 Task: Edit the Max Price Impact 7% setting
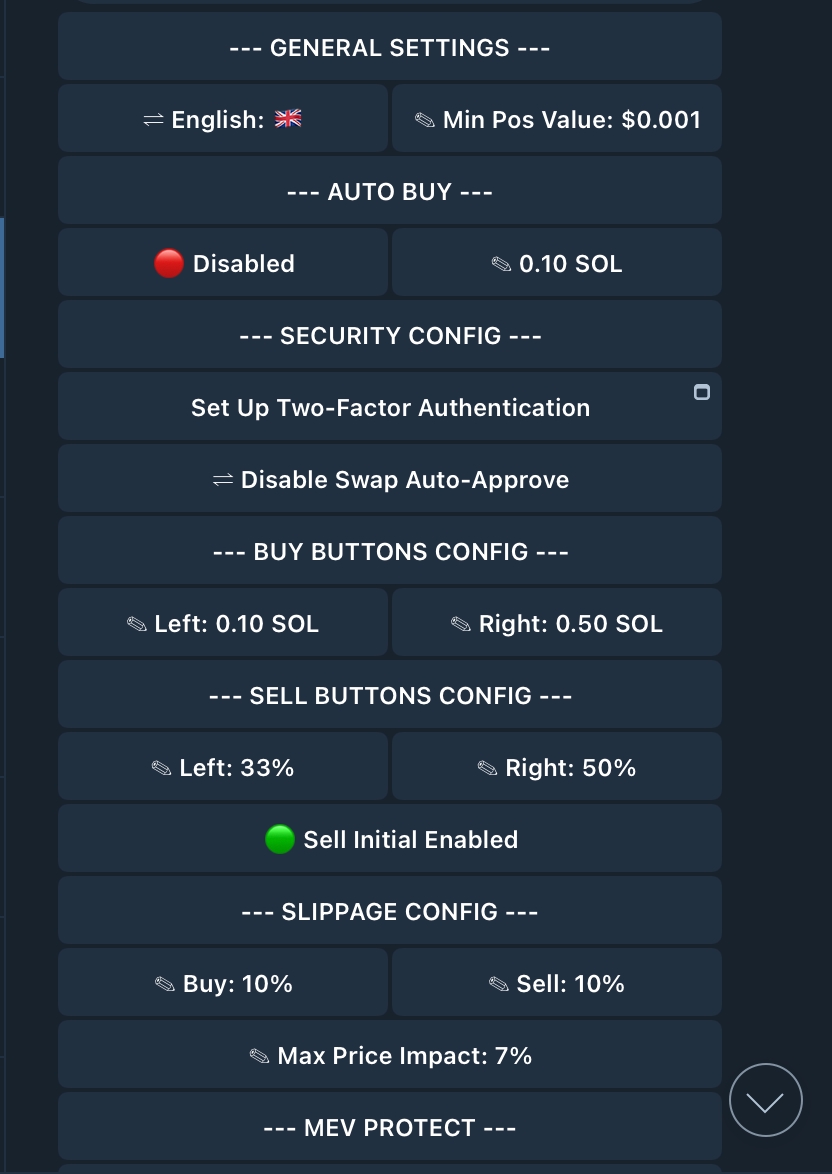(390, 1055)
